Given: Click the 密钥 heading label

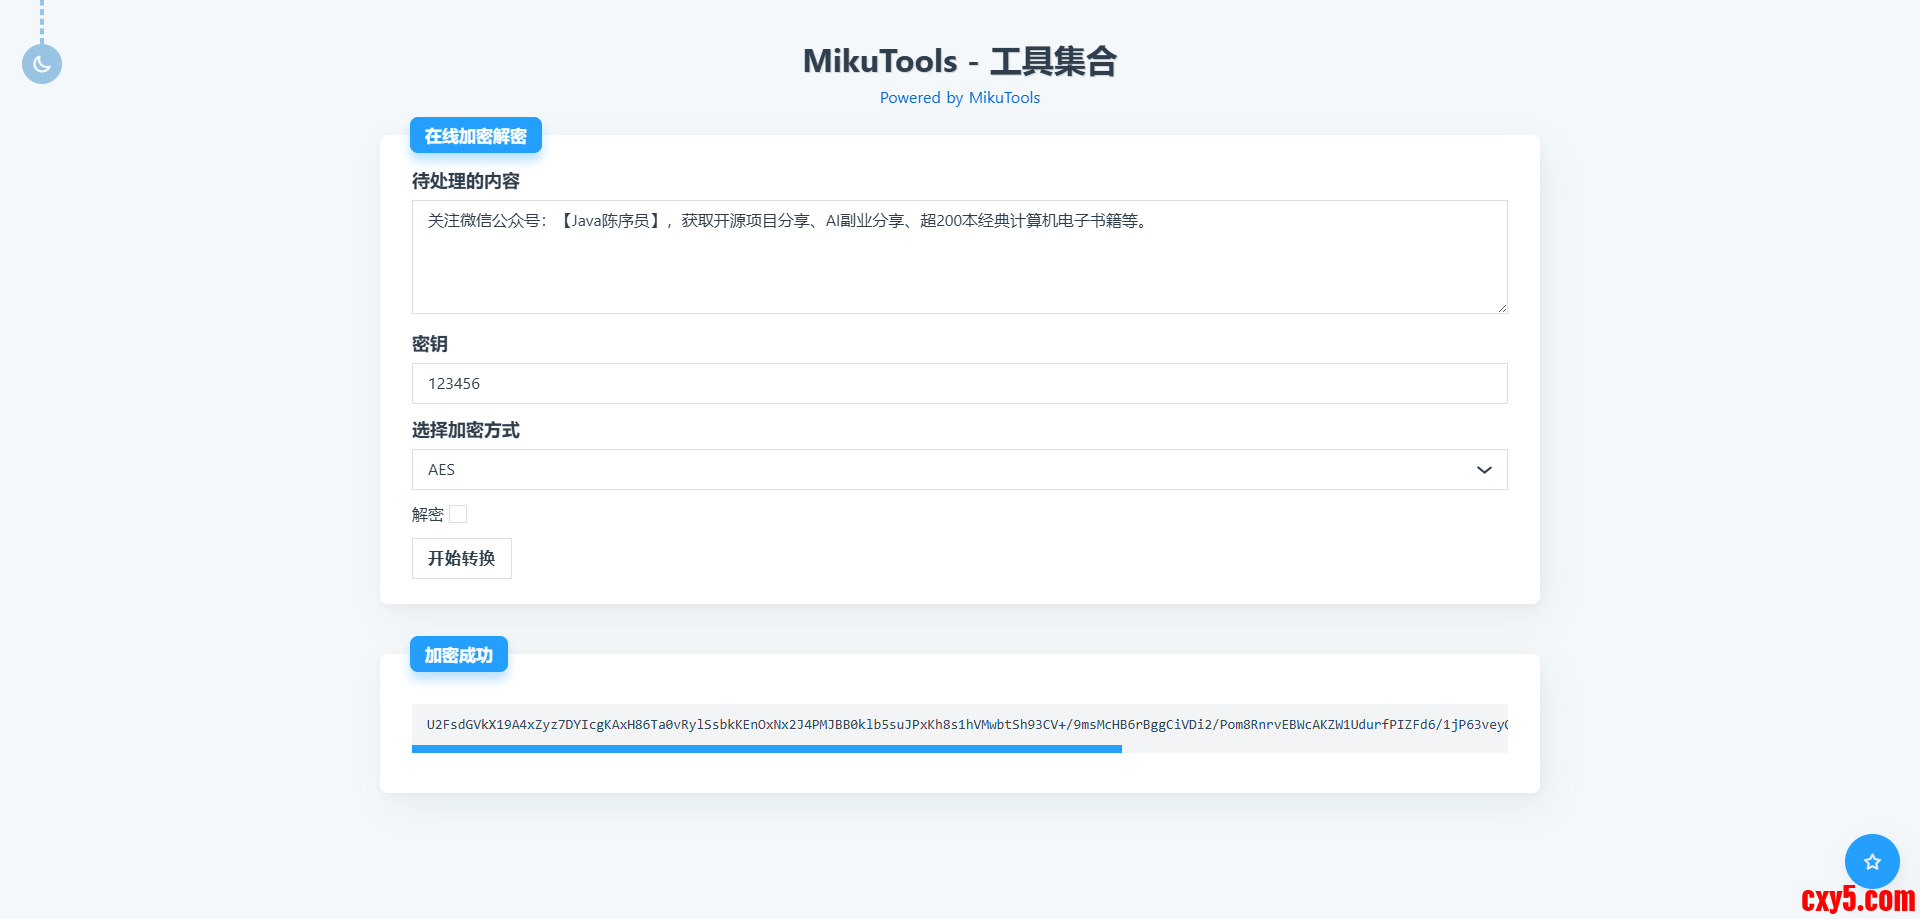Looking at the screenshot, I should coord(430,344).
